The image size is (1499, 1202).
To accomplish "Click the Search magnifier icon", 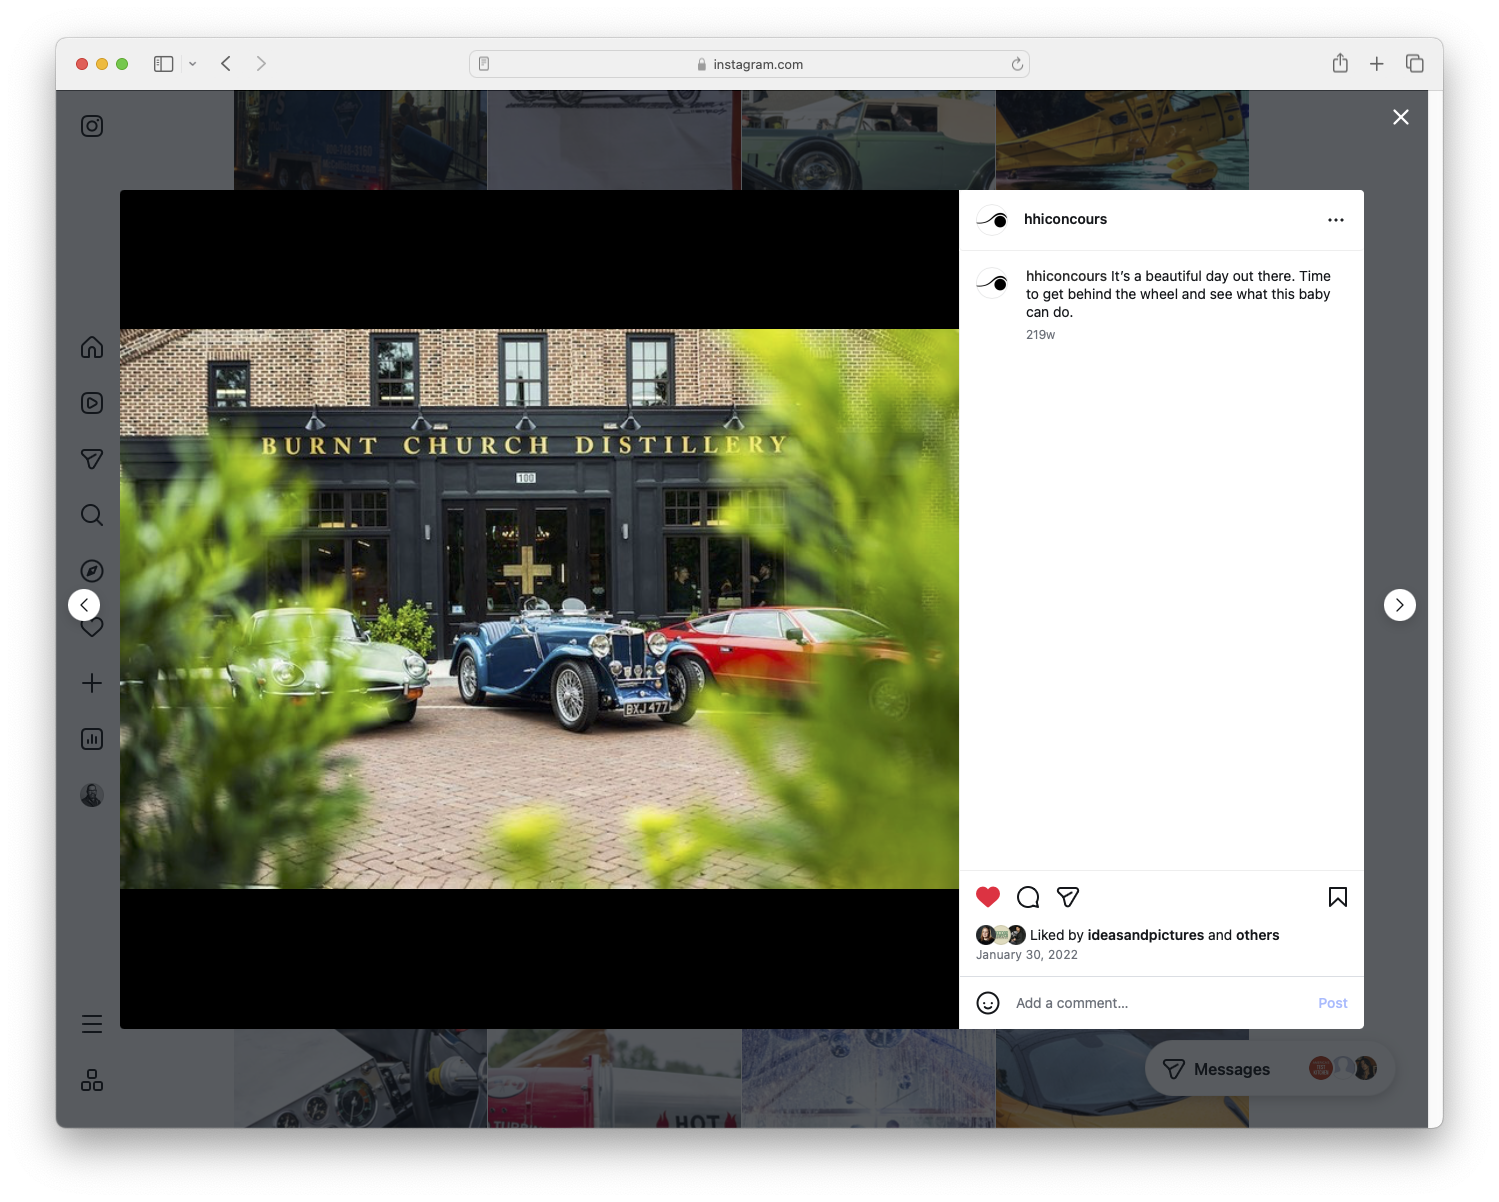I will pyautogui.click(x=91, y=515).
